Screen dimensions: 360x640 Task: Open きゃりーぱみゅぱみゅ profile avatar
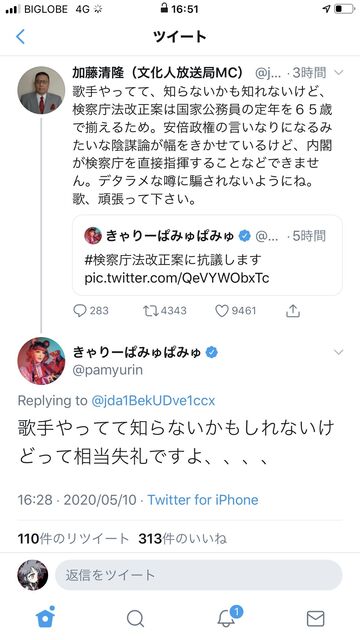(41, 361)
